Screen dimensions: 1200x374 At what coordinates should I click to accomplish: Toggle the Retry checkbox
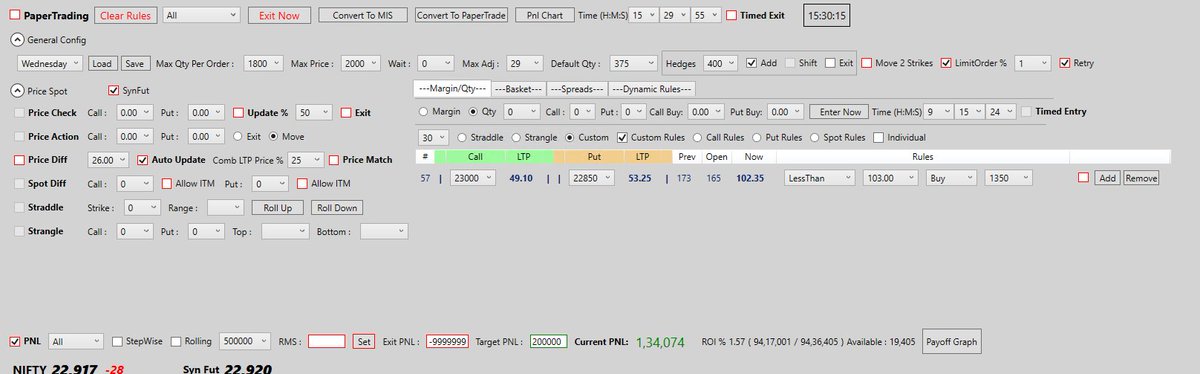[1064, 63]
